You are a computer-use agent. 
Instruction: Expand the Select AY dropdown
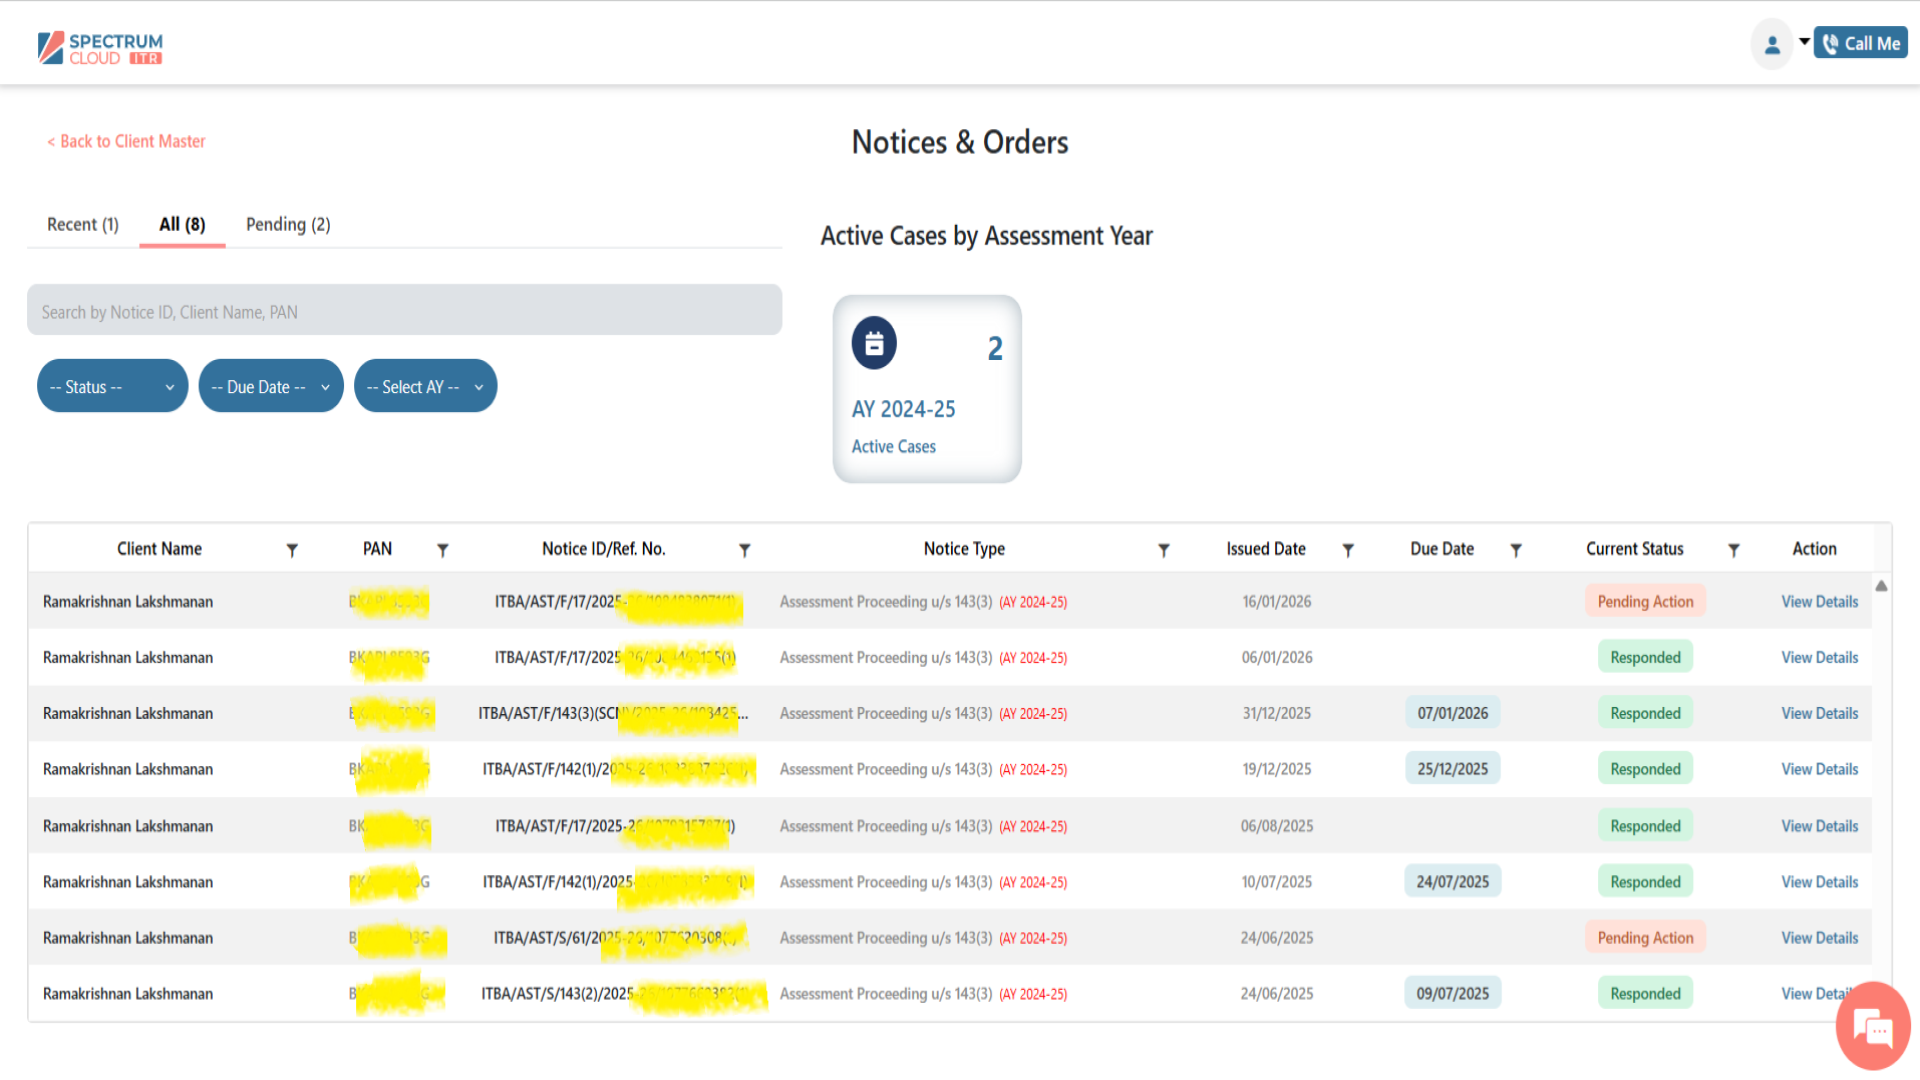pos(425,386)
